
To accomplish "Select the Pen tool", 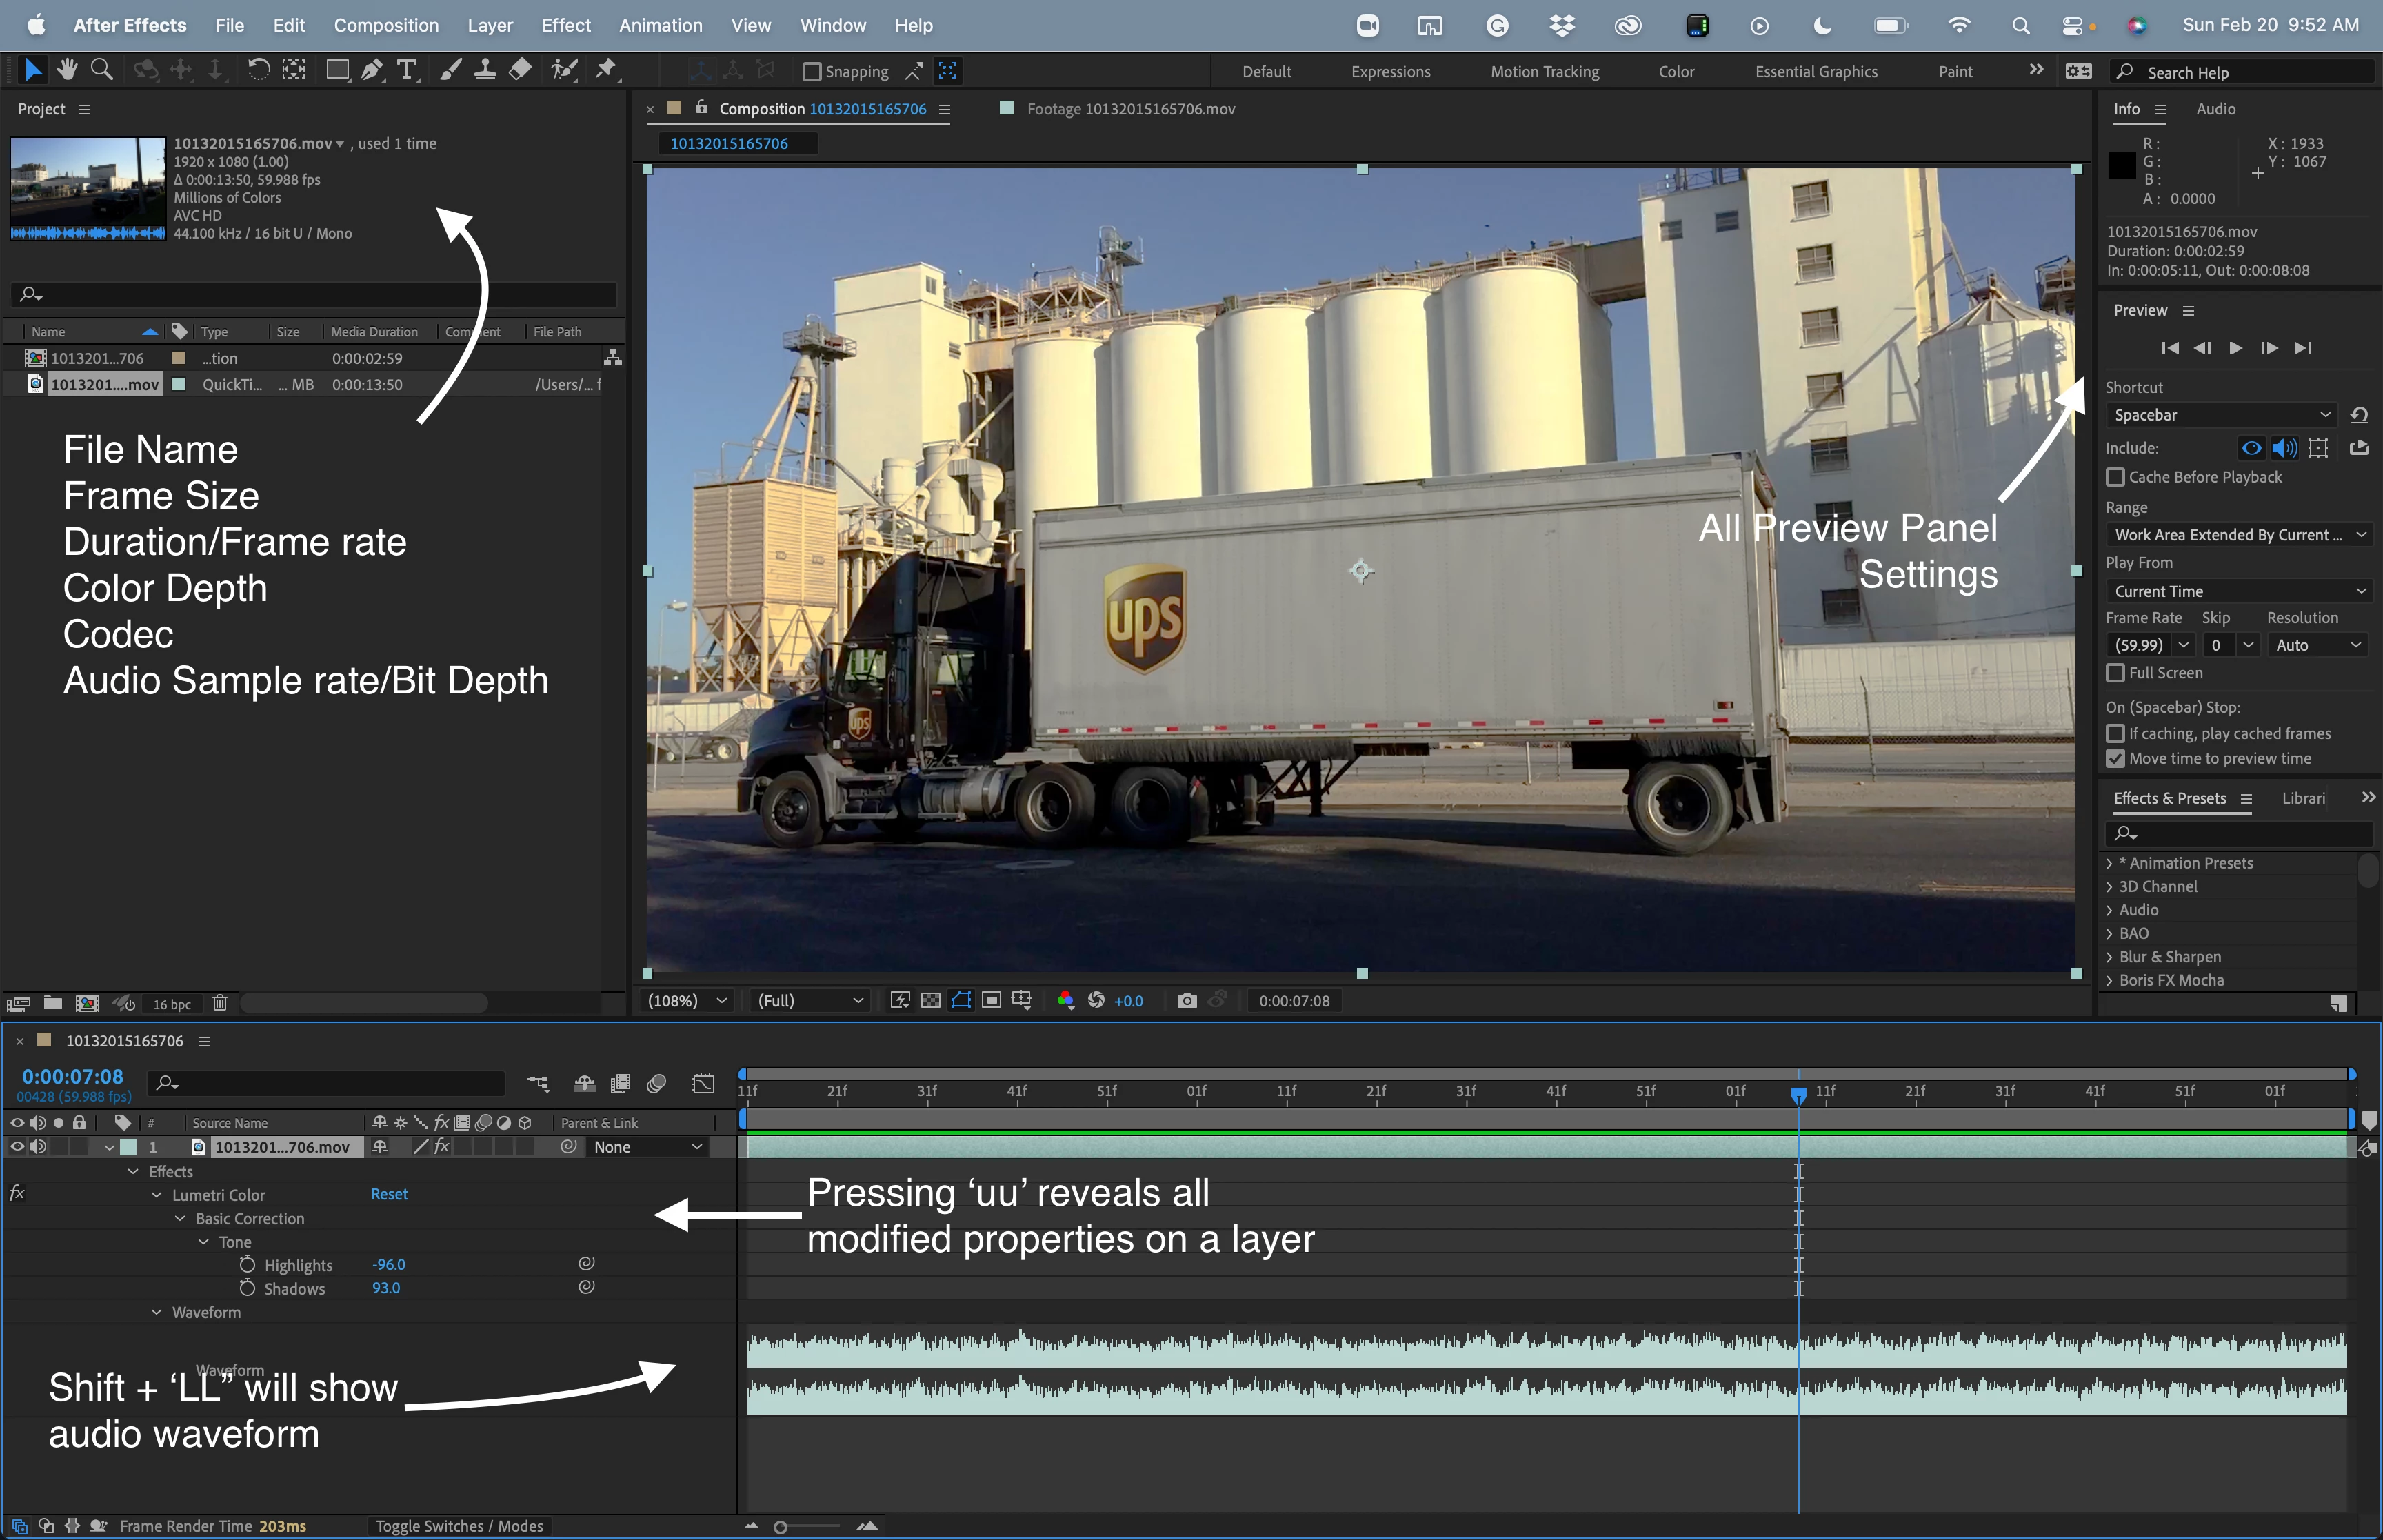I will [x=371, y=69].
